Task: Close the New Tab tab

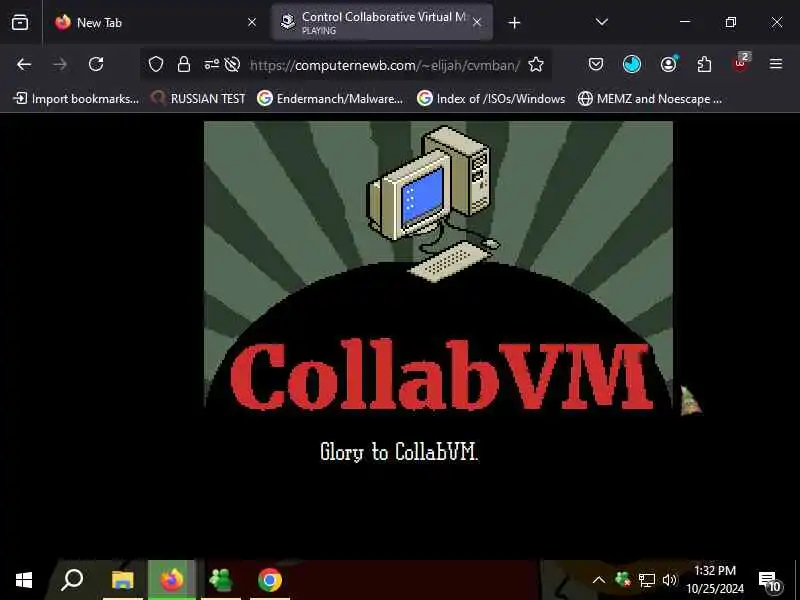Action: tap(252, 22)
